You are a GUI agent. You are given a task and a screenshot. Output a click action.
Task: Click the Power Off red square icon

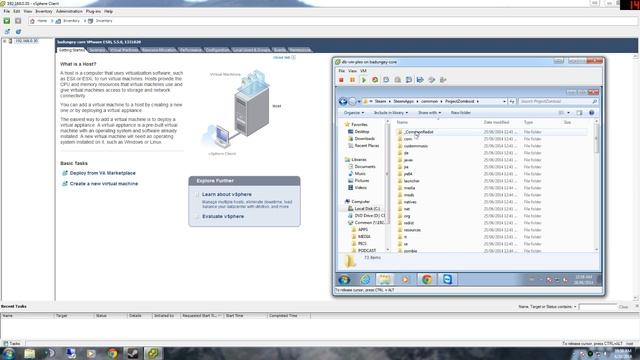coord(341,80)
